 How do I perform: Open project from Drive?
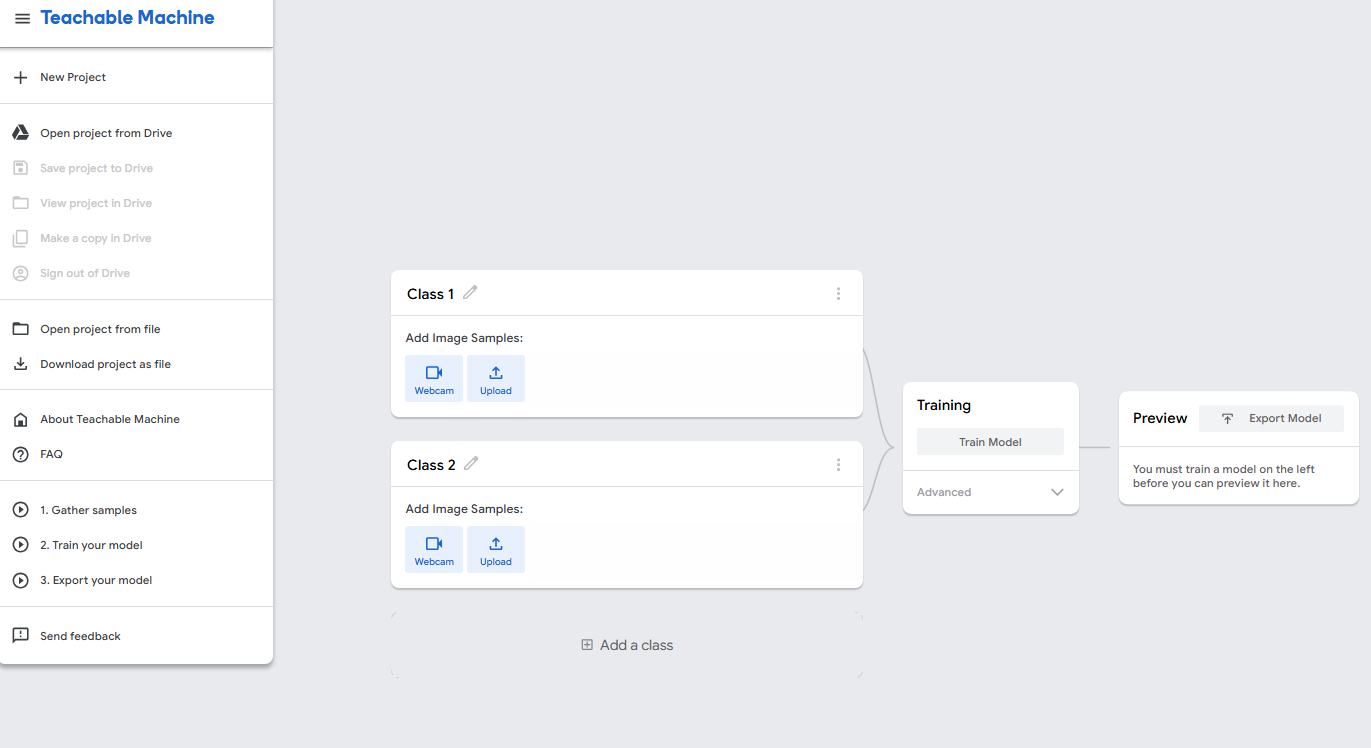[x=106, y=133]
